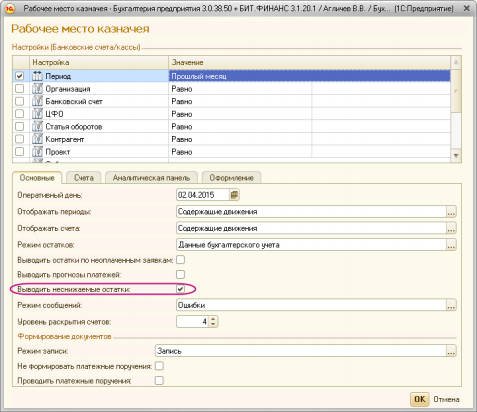
Task: Click the Проект filter icon
Action: [x=37, y=152]
